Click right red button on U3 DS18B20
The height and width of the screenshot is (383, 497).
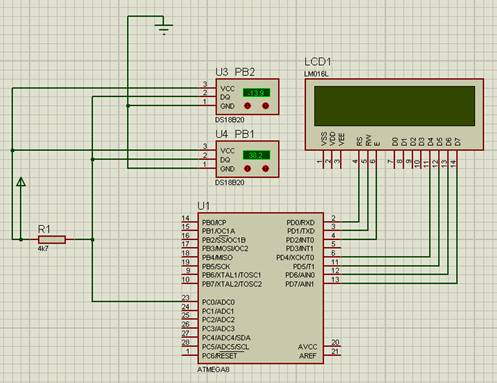click(x=265, y=106)
